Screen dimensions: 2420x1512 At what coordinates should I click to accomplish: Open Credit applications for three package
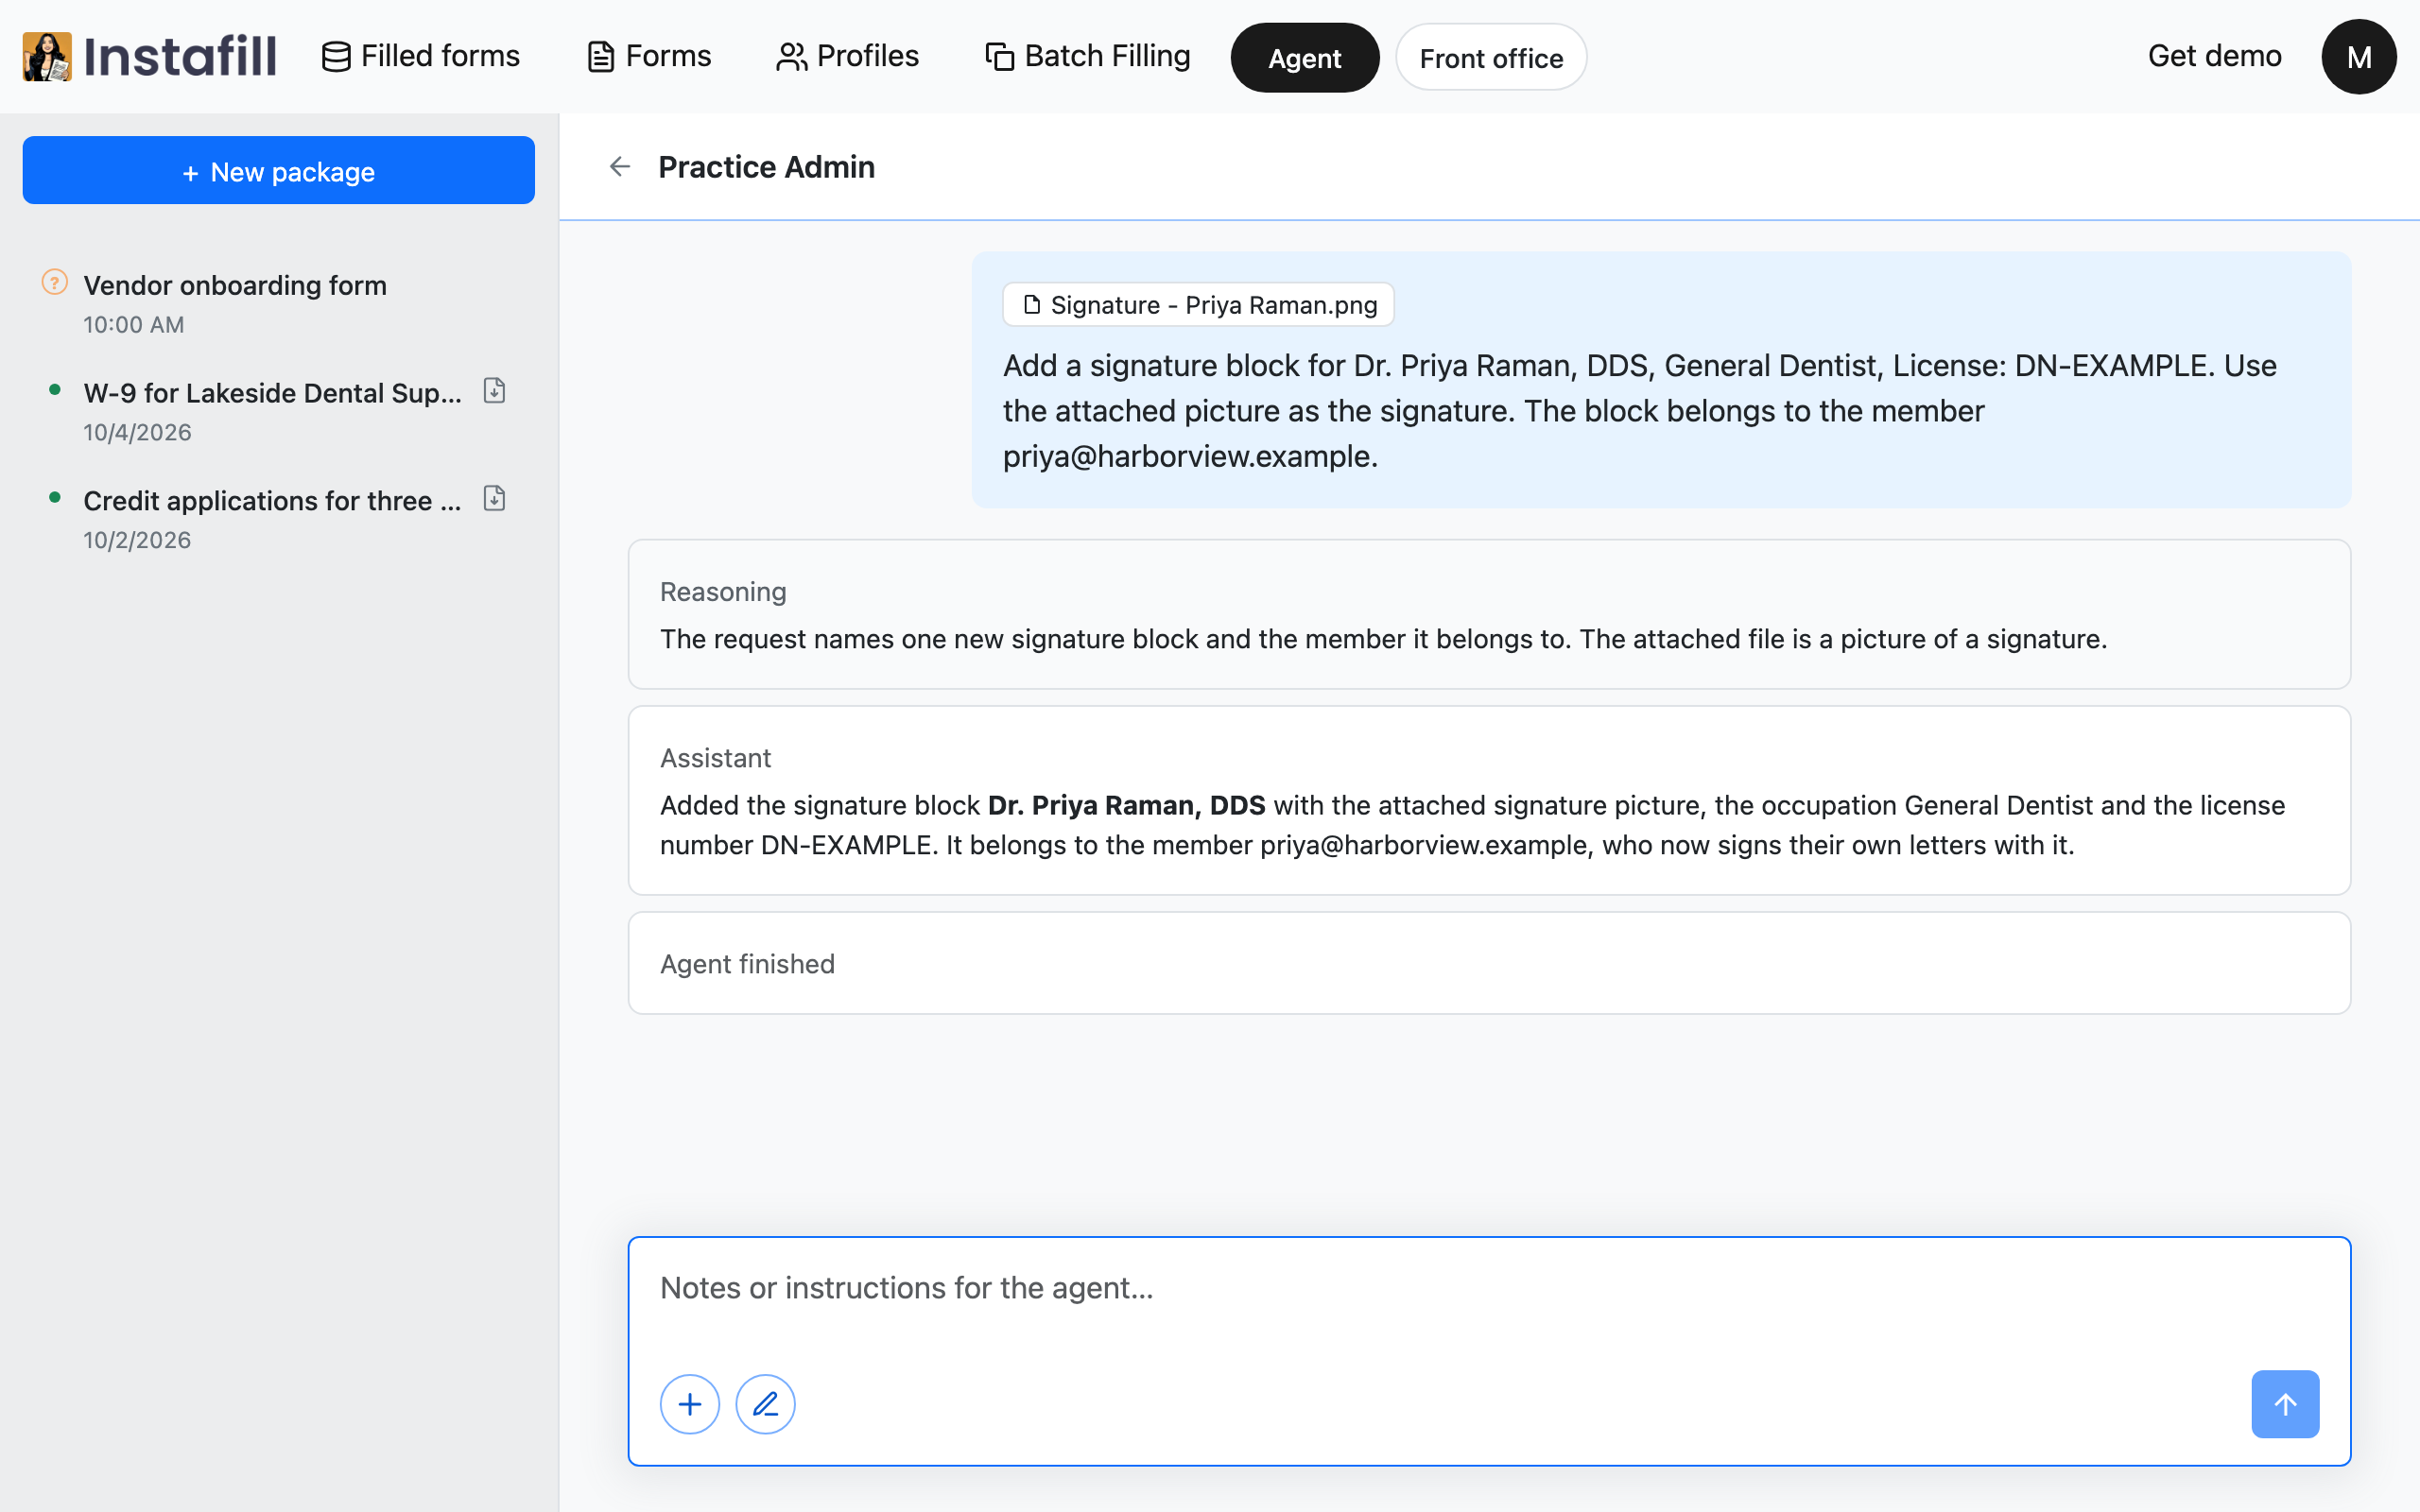click(278, 519)
